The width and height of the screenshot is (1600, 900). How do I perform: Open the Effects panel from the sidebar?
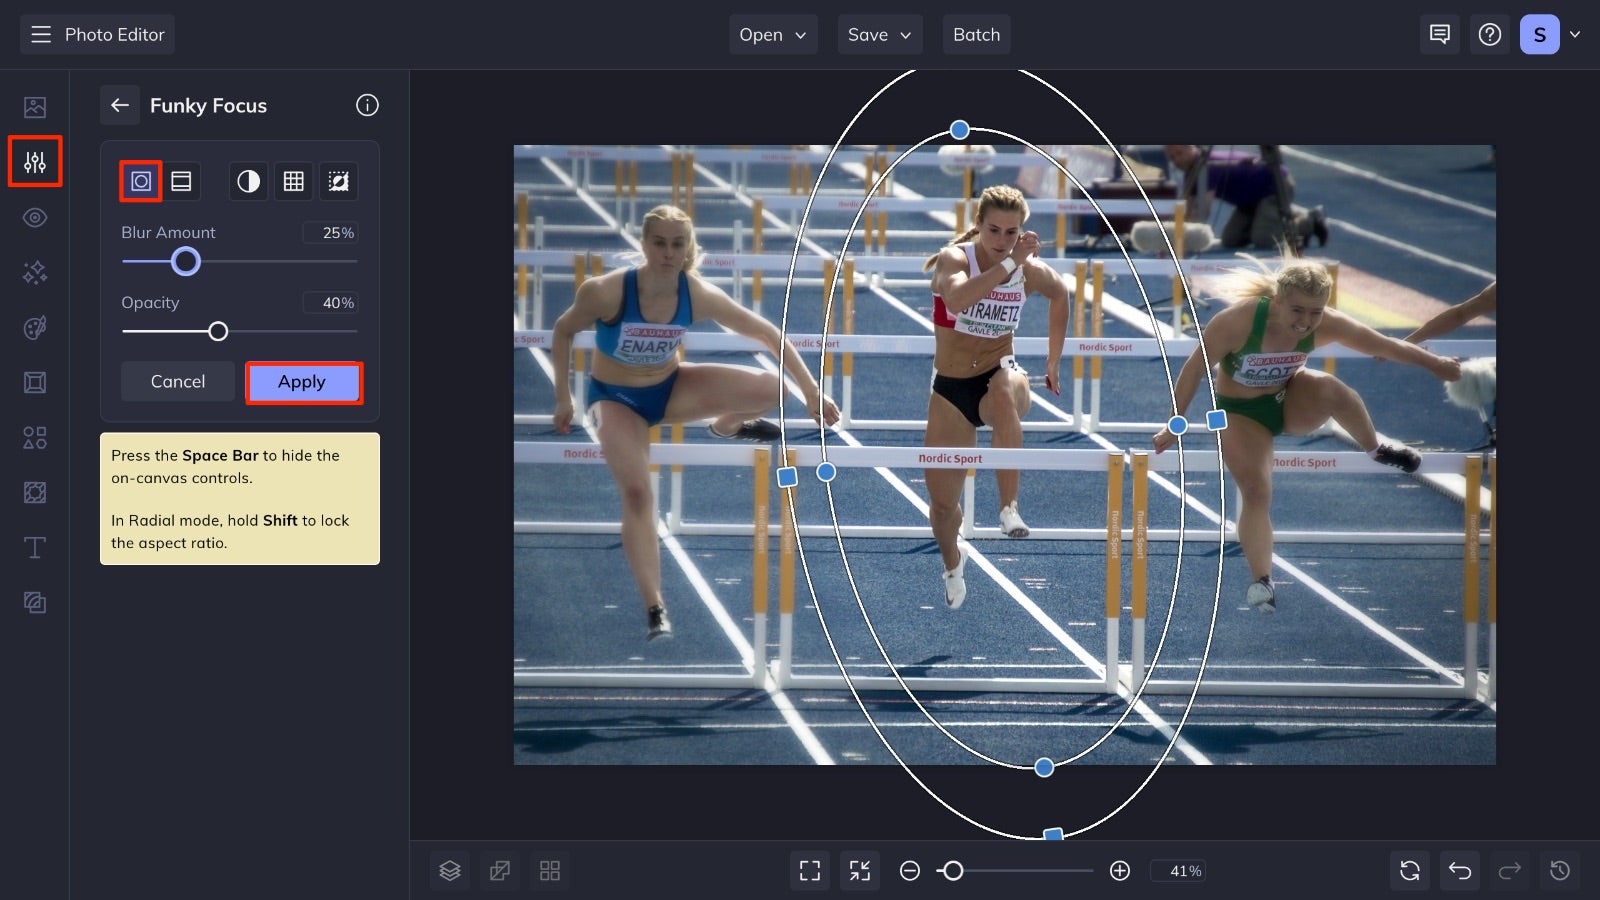click(x=35, y=272)
